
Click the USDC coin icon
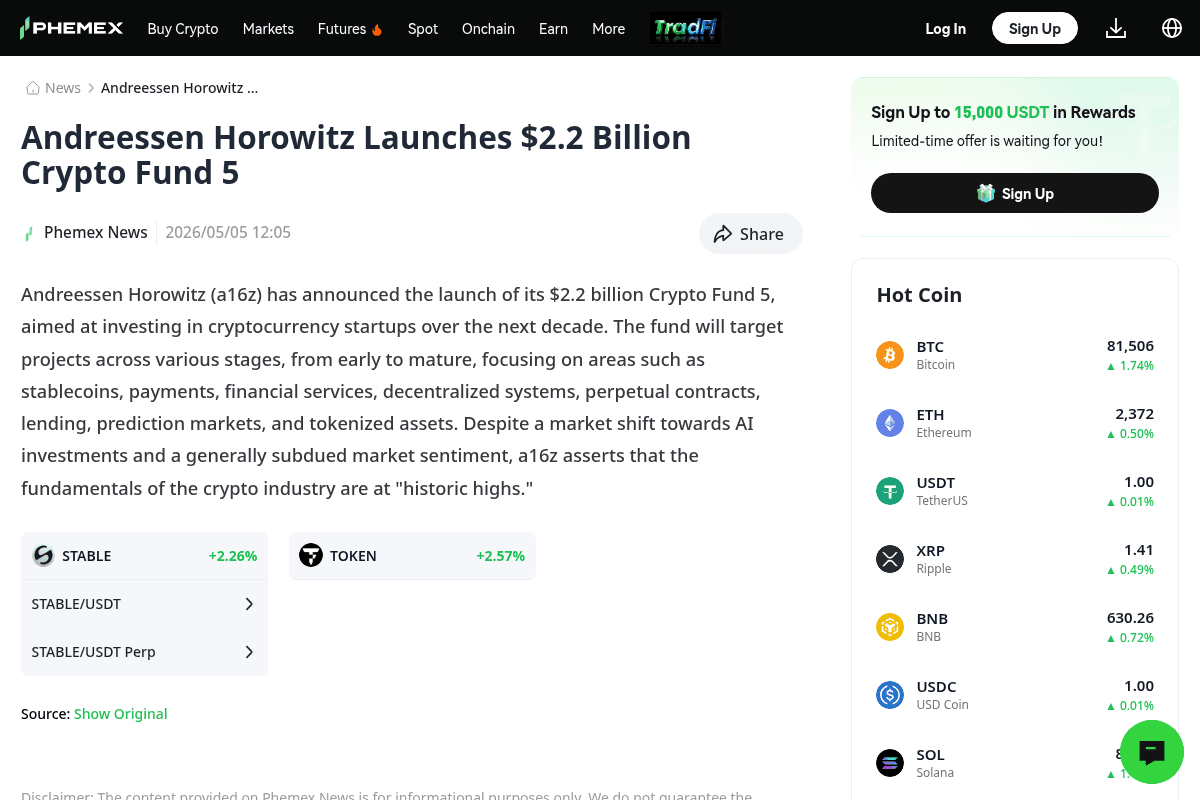click(x=890, y=695)
